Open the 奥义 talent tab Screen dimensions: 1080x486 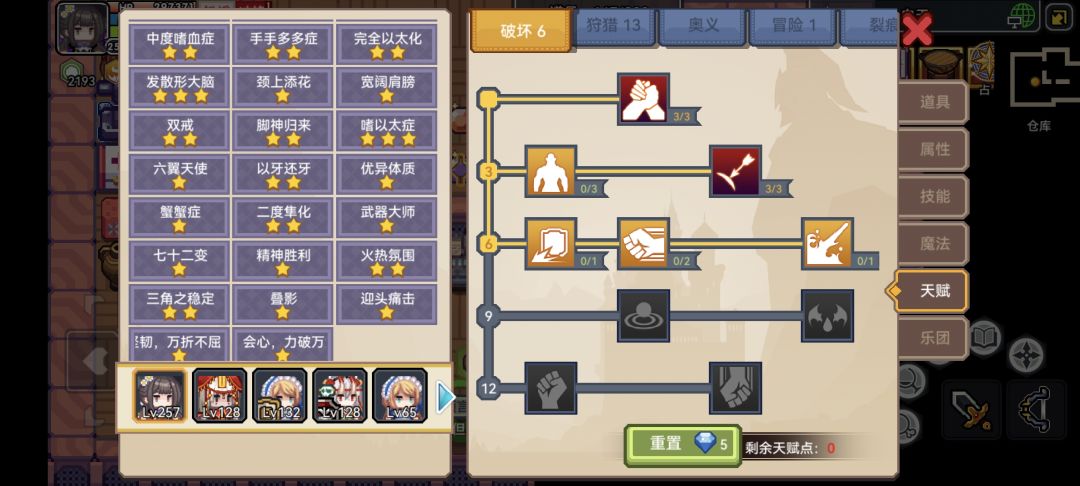703,26
